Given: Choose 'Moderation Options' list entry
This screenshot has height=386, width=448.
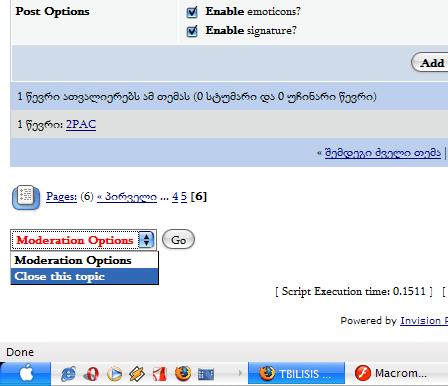Looking at the screenshot, I should point(85,260).
